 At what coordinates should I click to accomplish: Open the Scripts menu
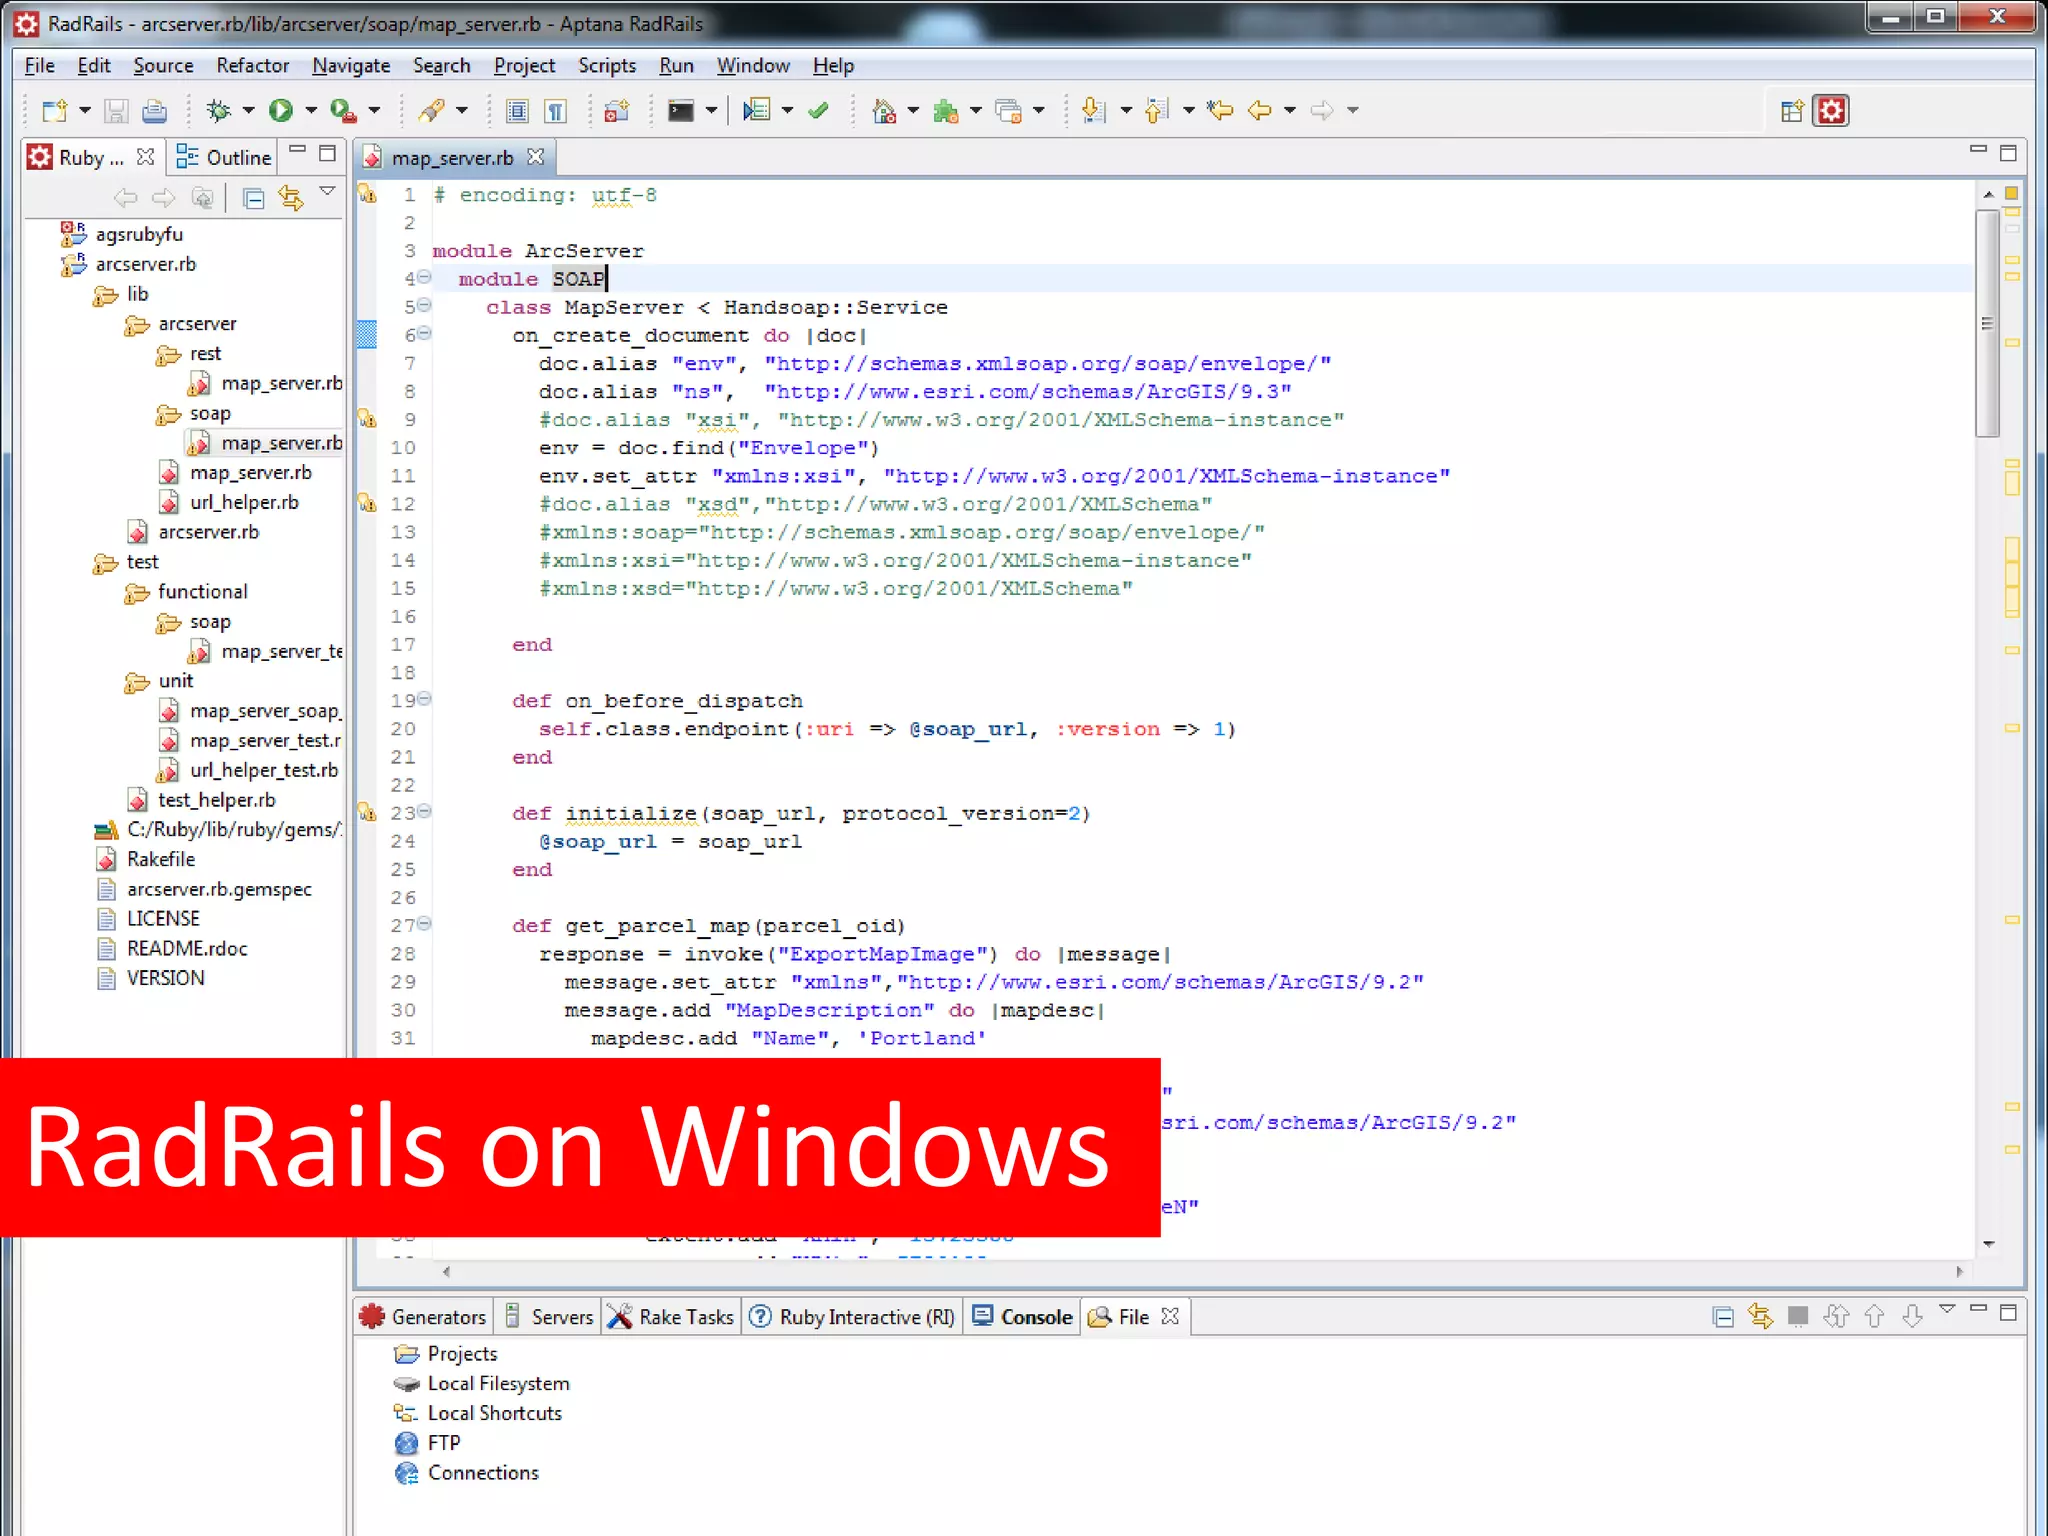tap(607, 66)
